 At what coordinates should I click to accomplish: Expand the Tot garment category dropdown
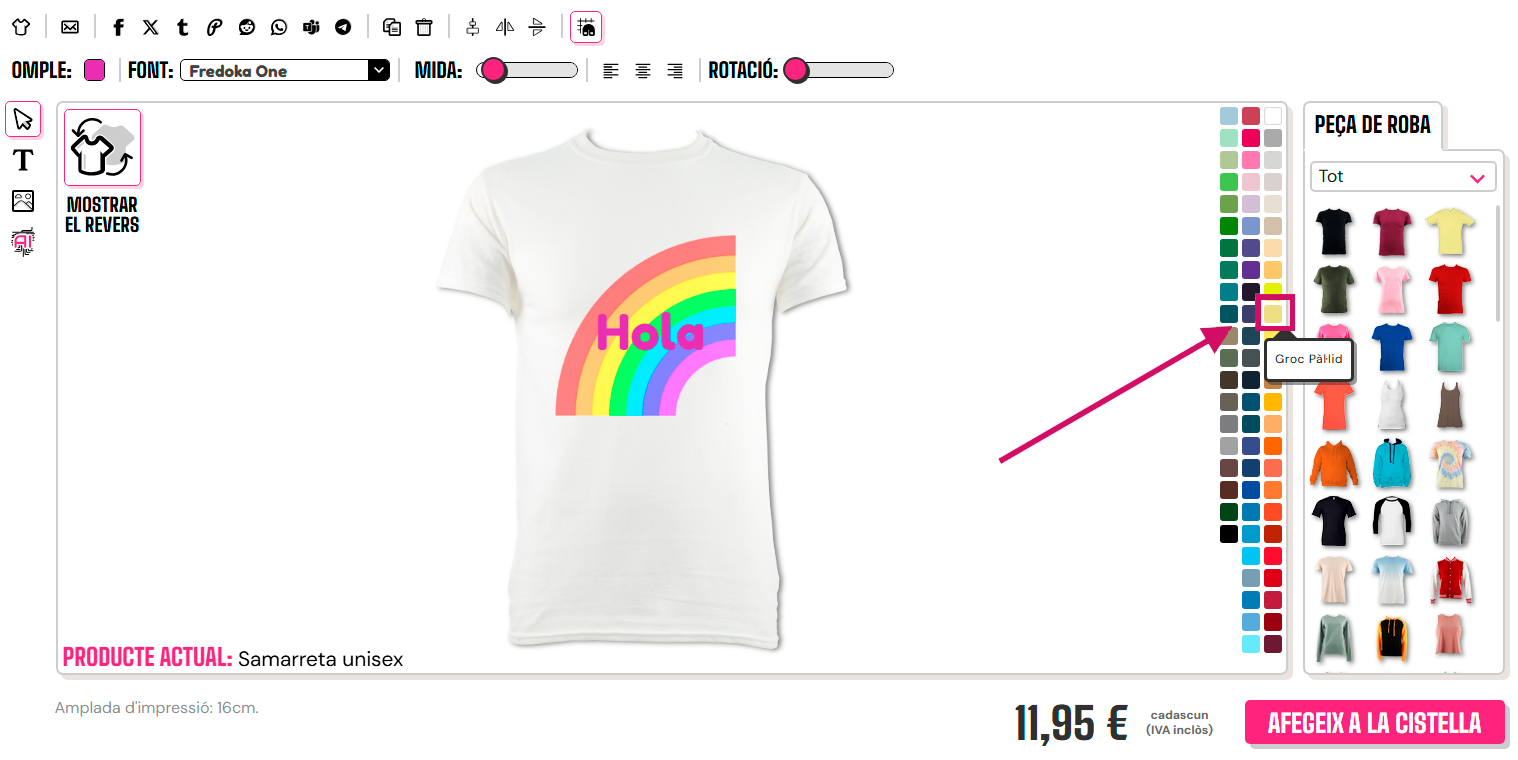[x=1403, y=177]
